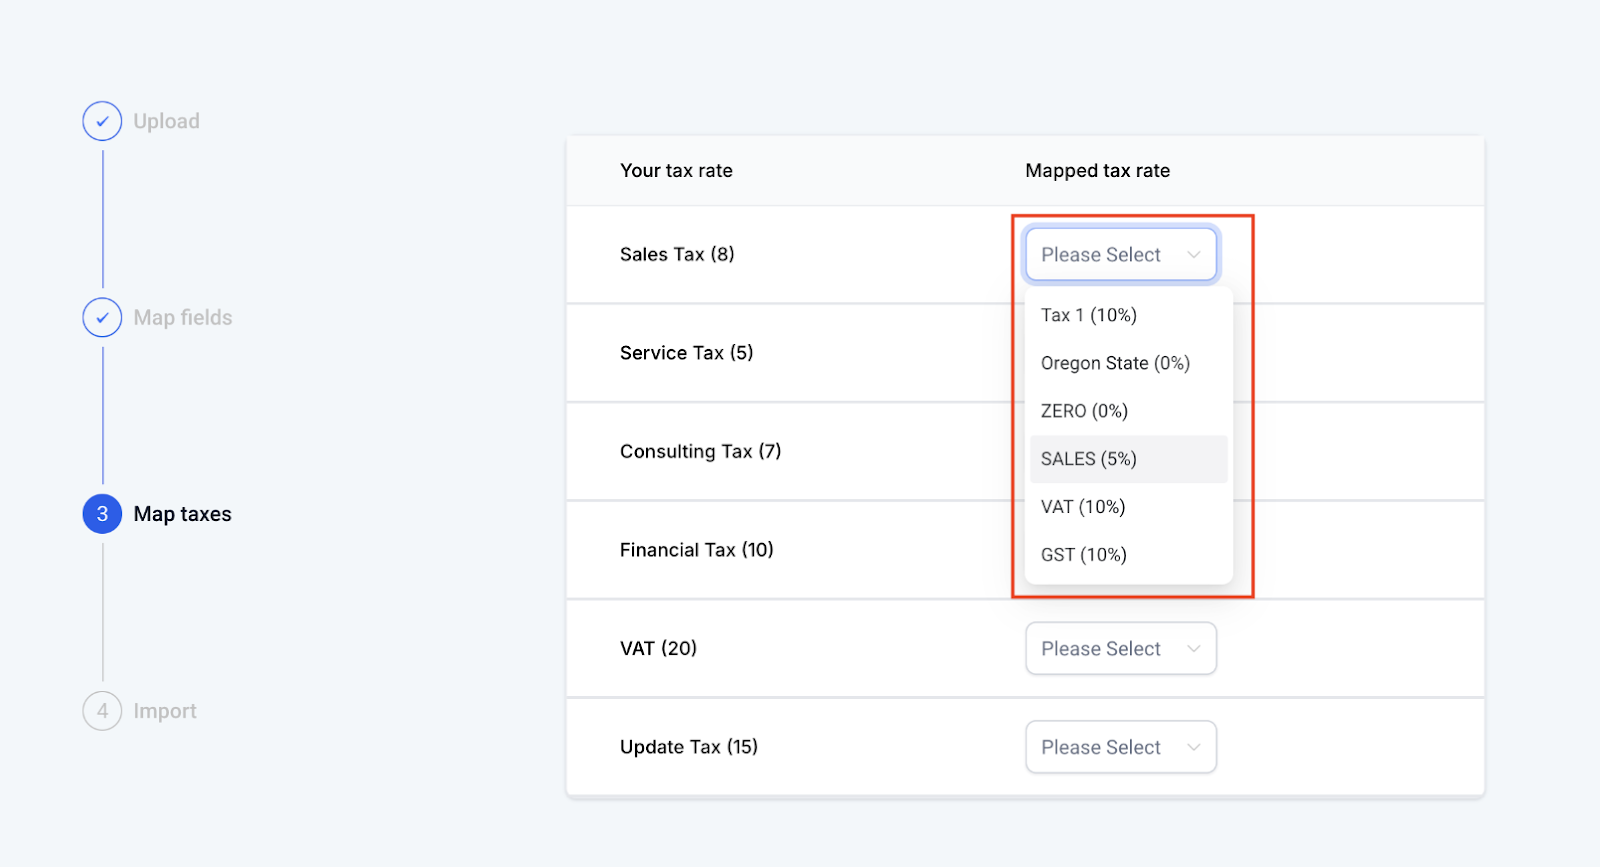1600x867 pixels.
Task: Click the Map fields step checkmark icon
Action: [102, 318]
